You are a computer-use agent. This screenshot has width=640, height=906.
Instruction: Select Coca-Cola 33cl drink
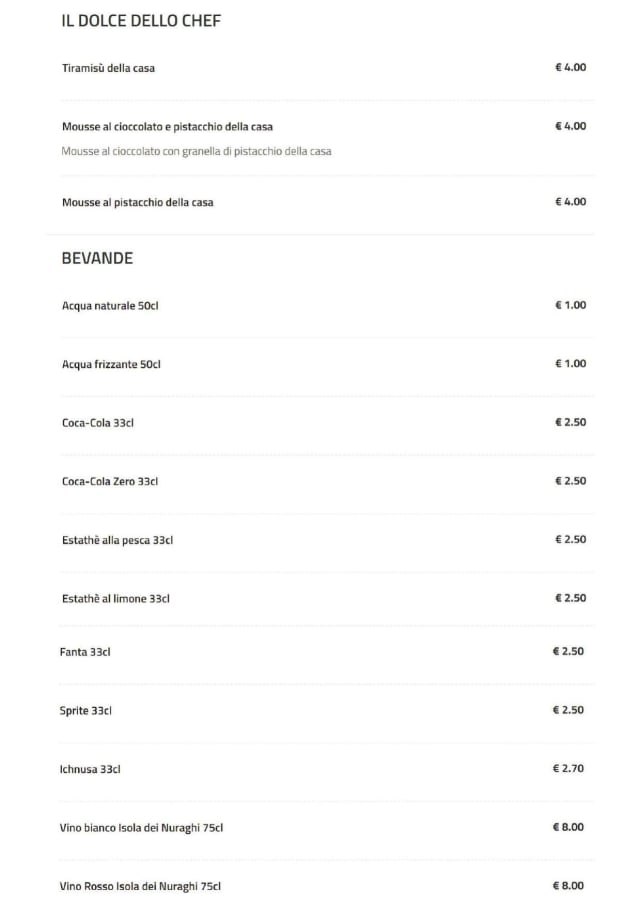(98, 423)
